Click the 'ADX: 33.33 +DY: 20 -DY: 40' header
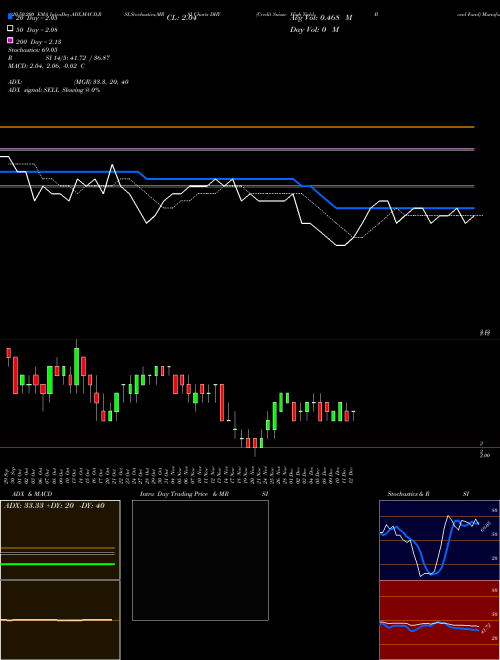The height and width of the screenshot is (660, 500). coord(54,506)
